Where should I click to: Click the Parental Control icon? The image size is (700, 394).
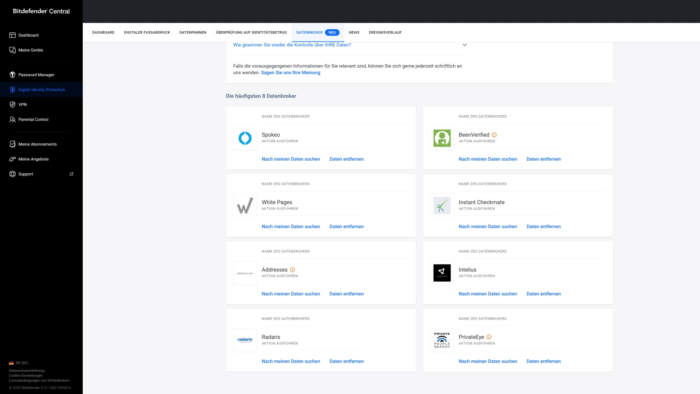click(12, 120)
